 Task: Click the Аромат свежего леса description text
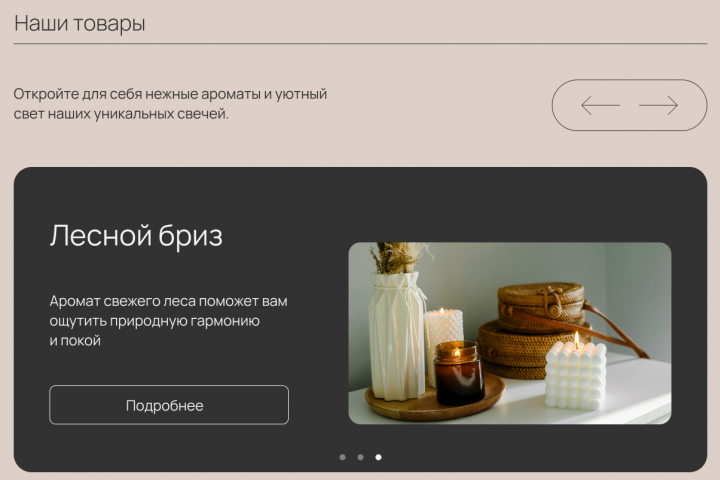pyautogui.click(x=169, y=321)
